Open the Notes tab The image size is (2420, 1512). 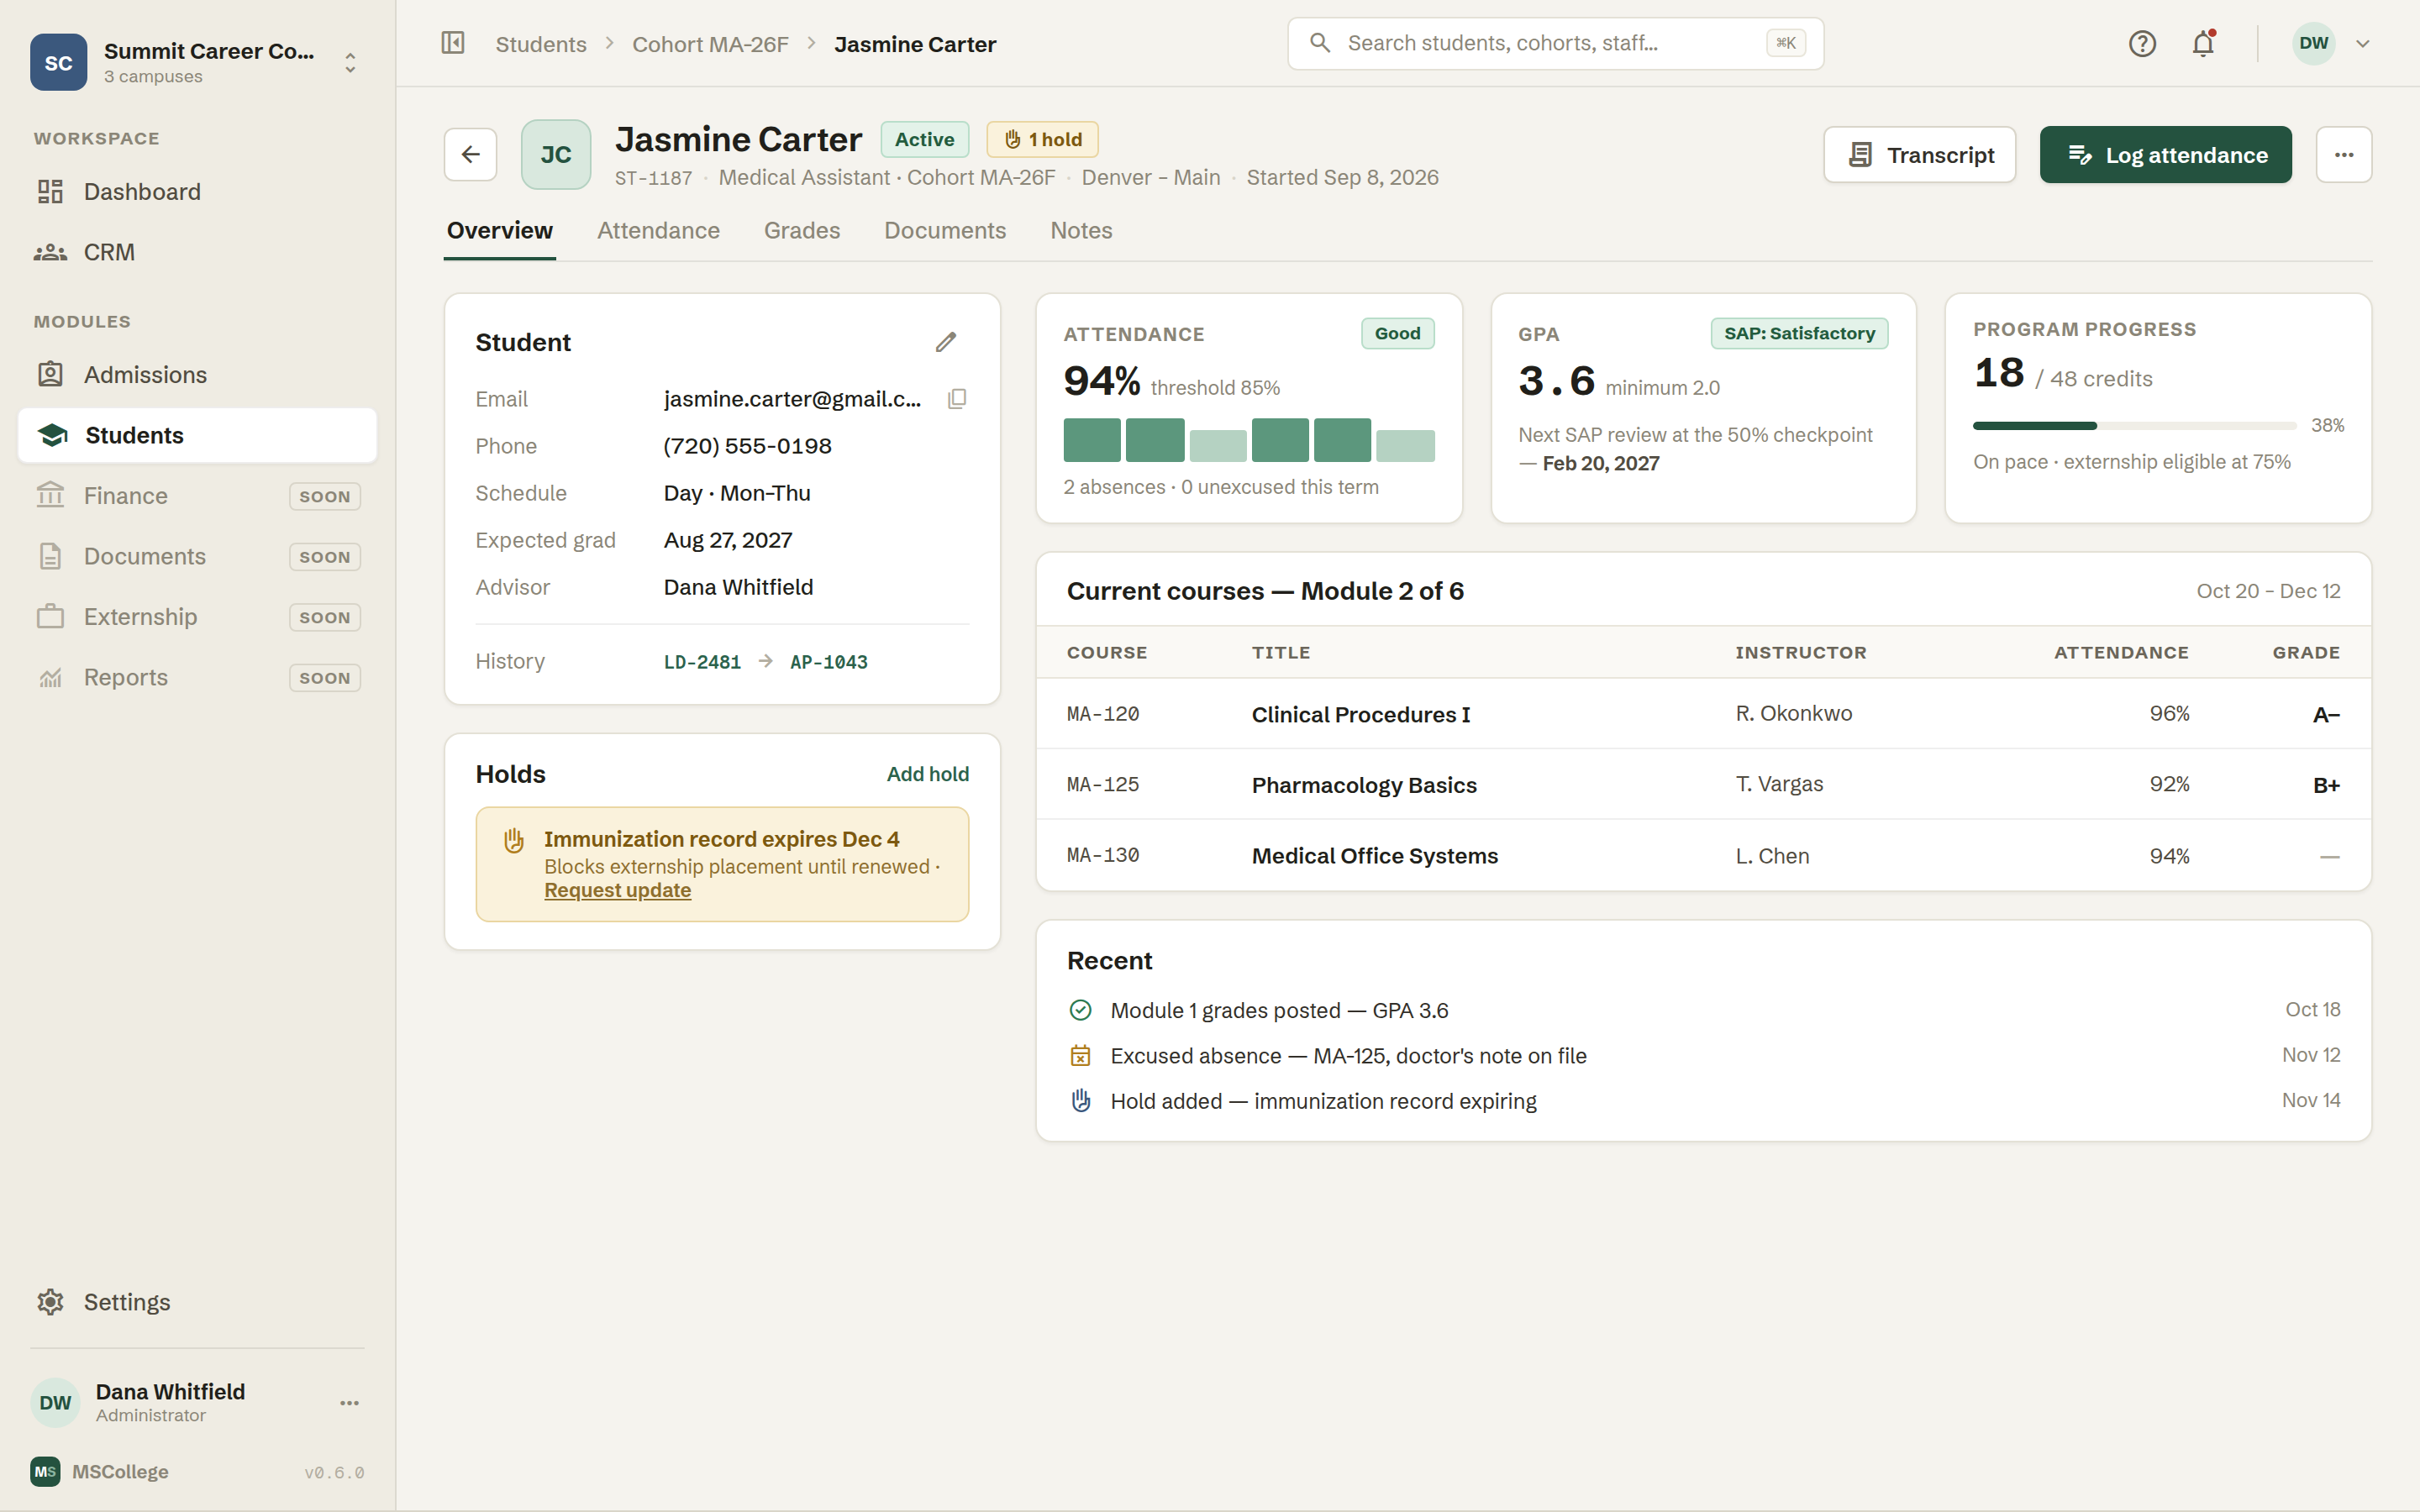[1081, 230]
